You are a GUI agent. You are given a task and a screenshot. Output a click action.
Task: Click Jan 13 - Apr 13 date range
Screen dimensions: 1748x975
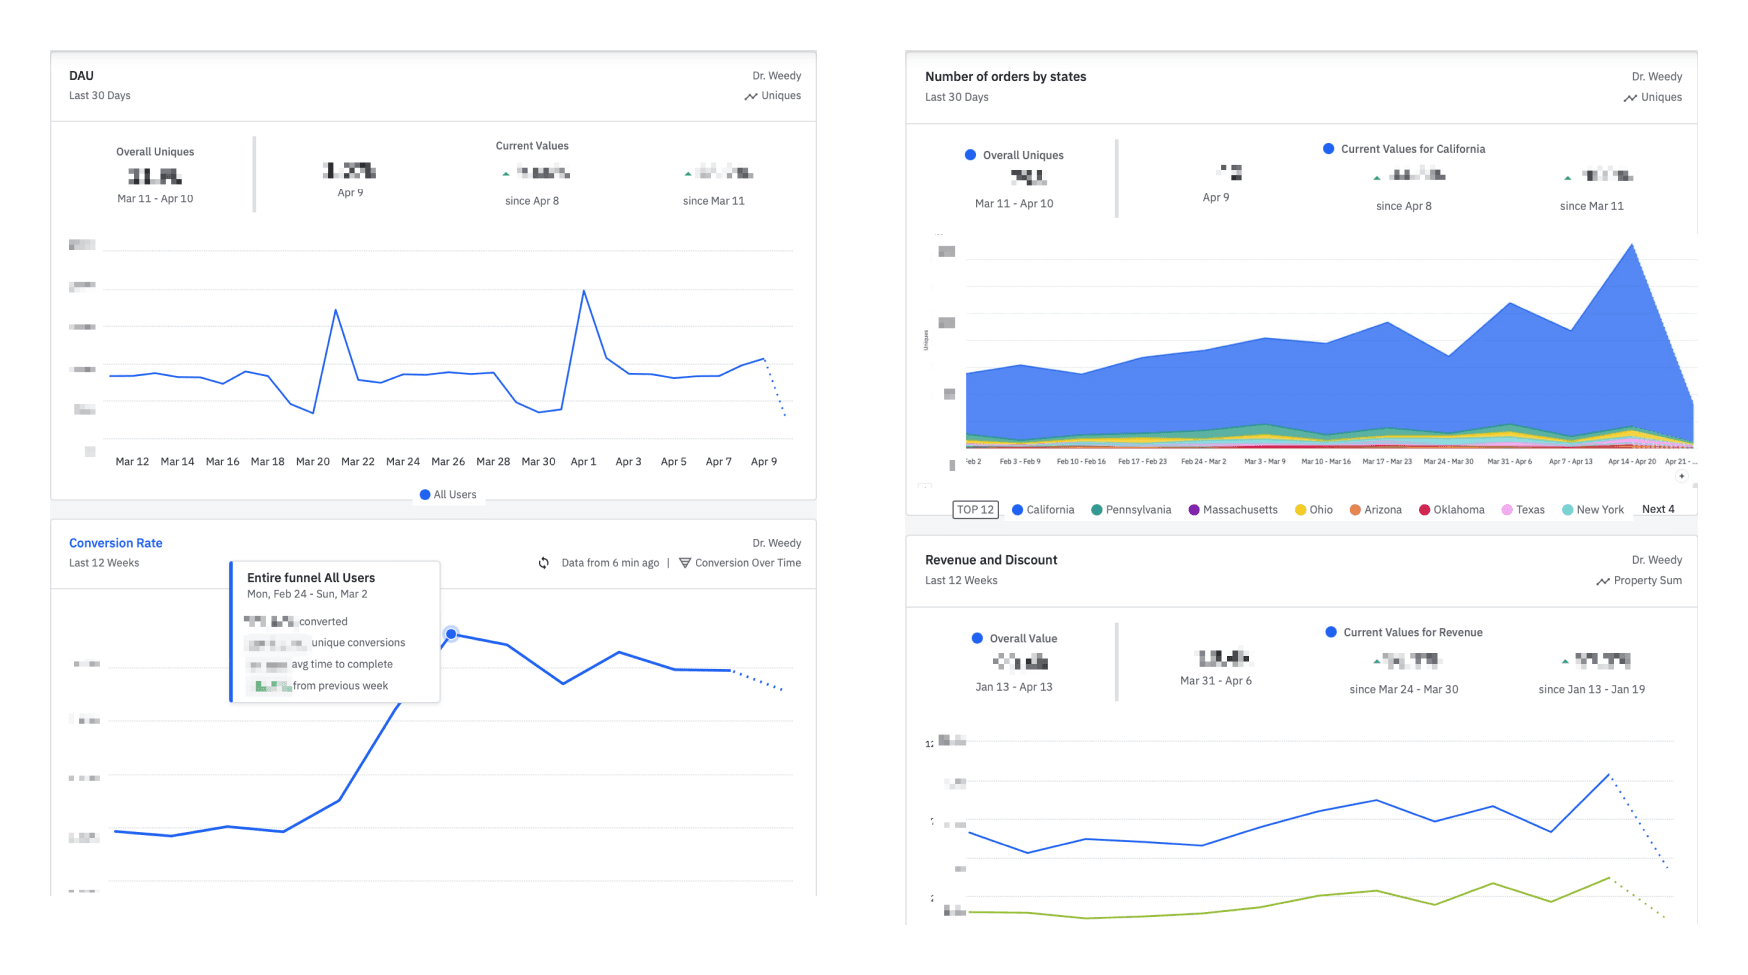coord(1014,687)
